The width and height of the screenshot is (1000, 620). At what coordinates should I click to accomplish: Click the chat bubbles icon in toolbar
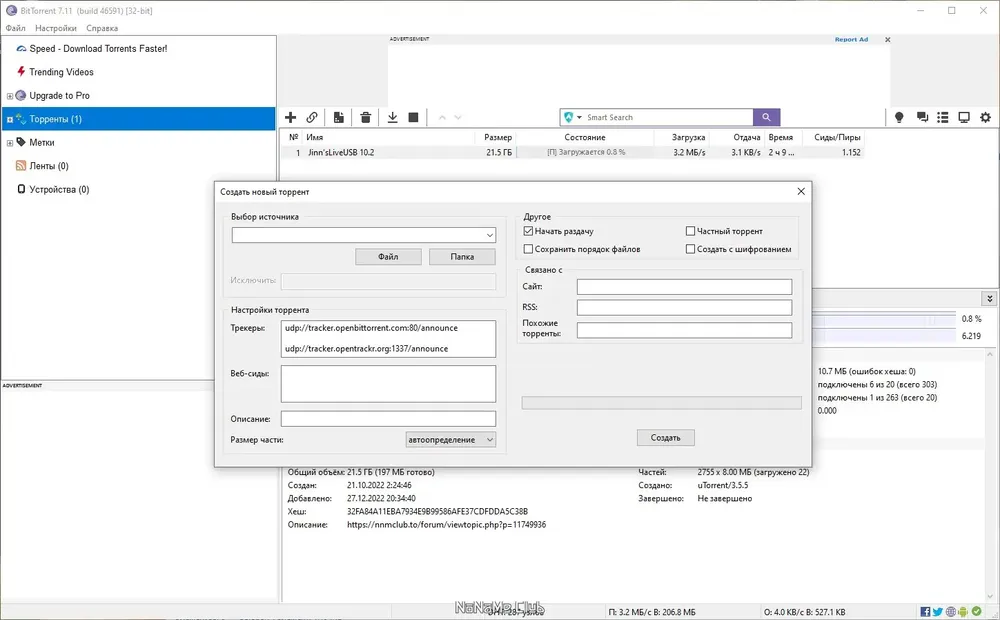tap(922, 117)
